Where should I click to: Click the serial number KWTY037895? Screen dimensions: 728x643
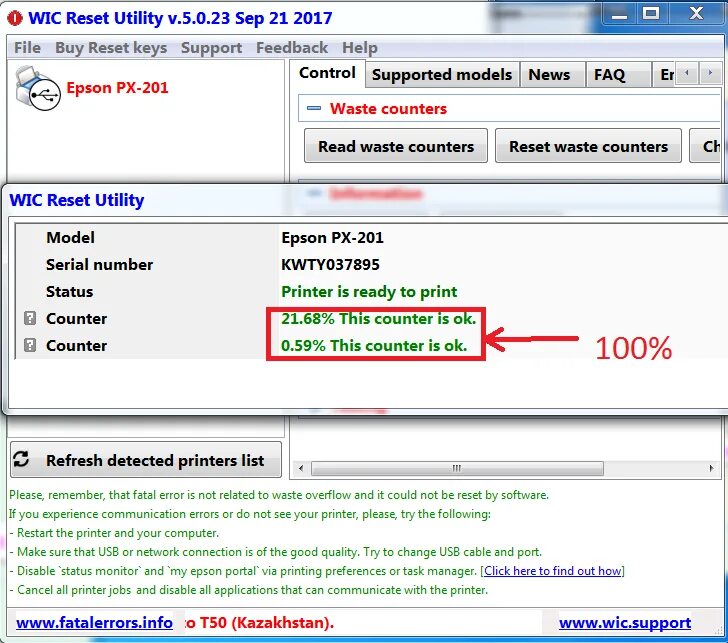point(330,265)
